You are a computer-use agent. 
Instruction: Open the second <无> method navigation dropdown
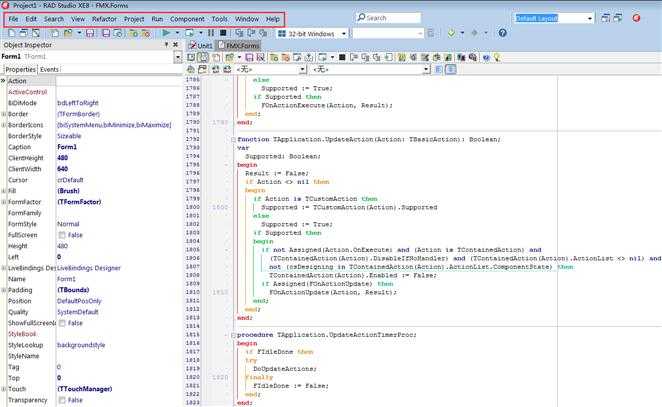426,69
